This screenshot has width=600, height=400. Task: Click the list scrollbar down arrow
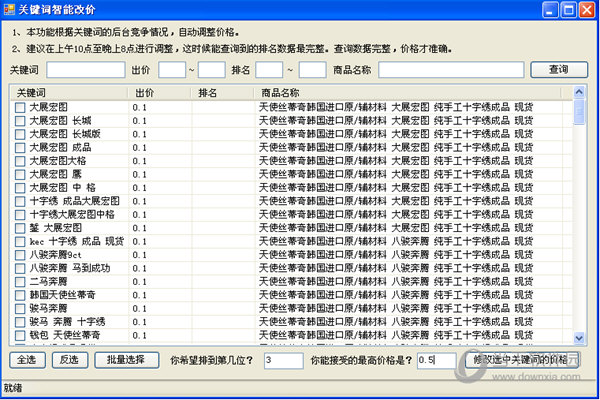tap(579, 338)
